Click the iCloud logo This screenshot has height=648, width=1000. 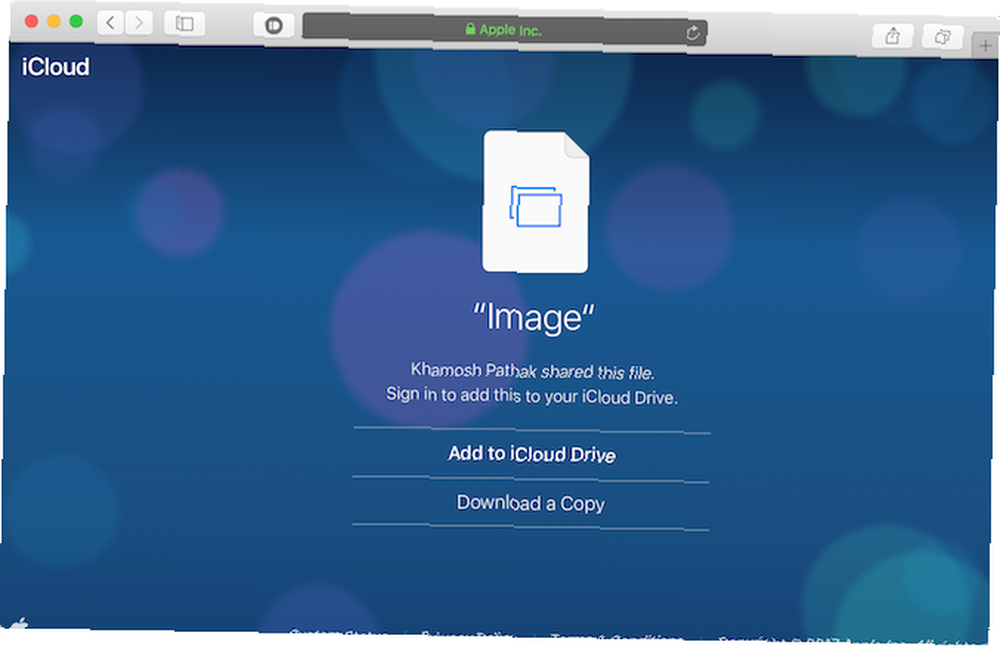55,67
